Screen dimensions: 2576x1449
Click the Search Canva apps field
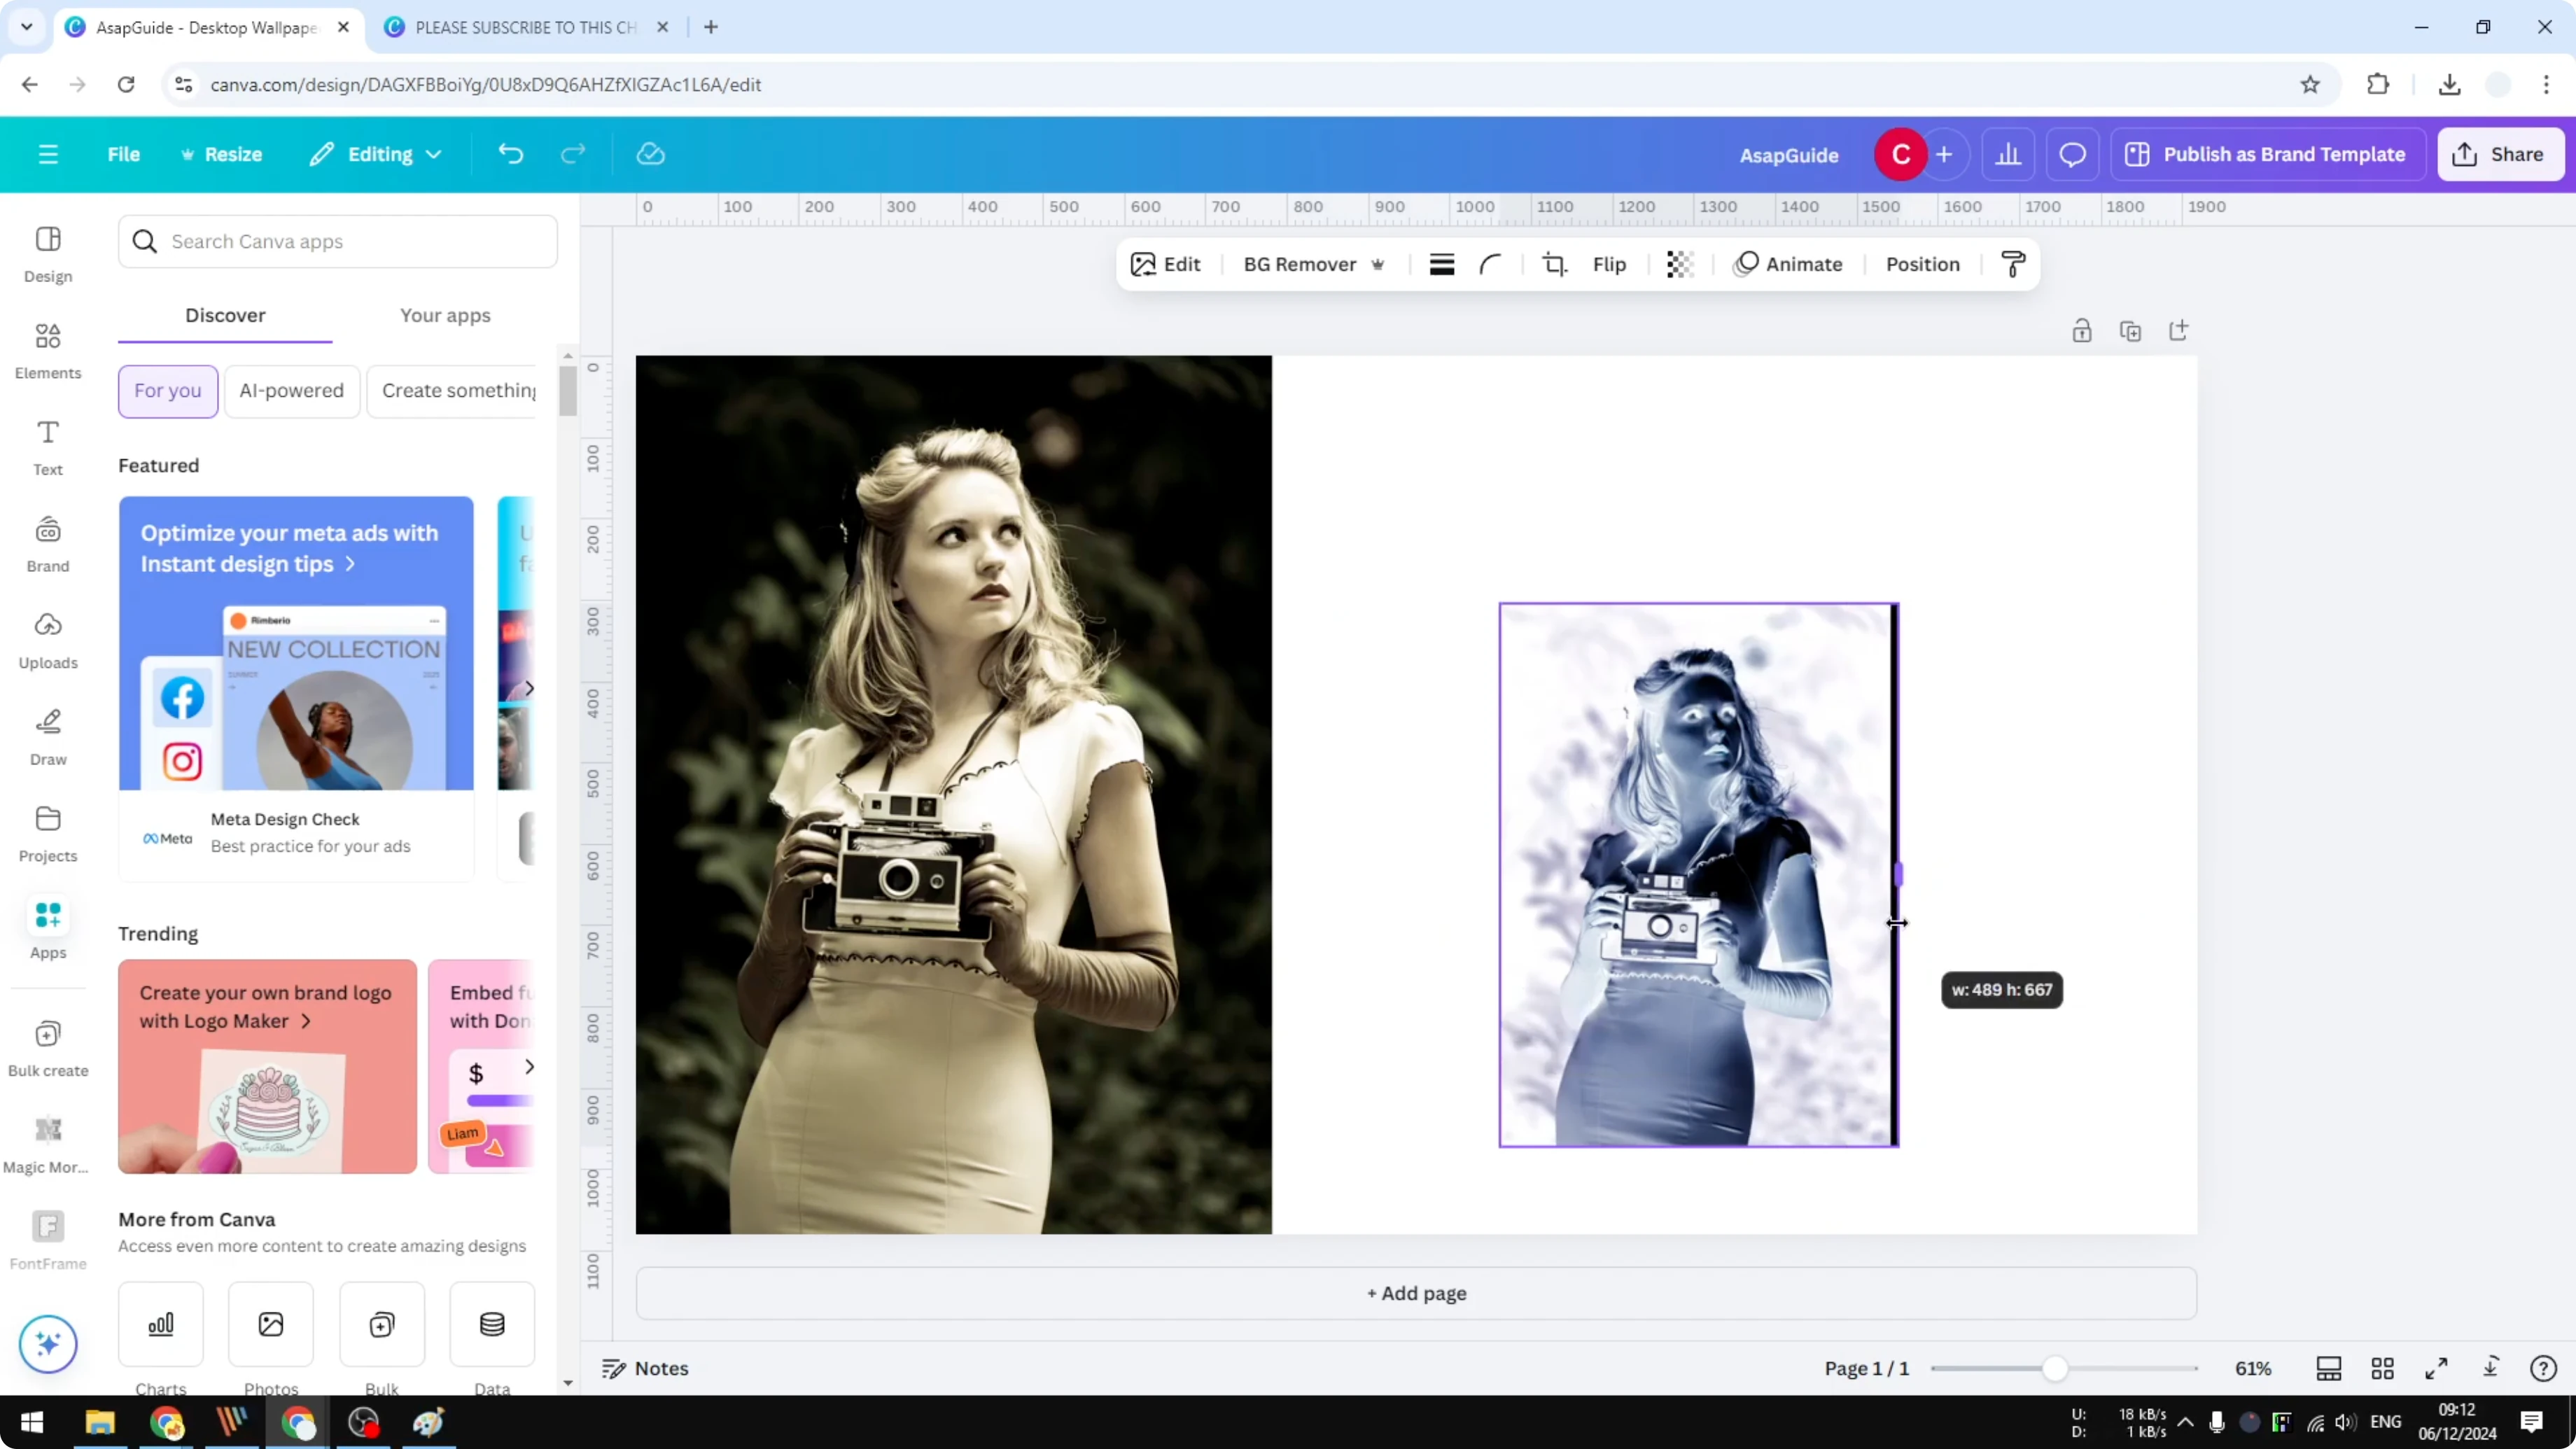pyautogui.click(x=338, y=241)
